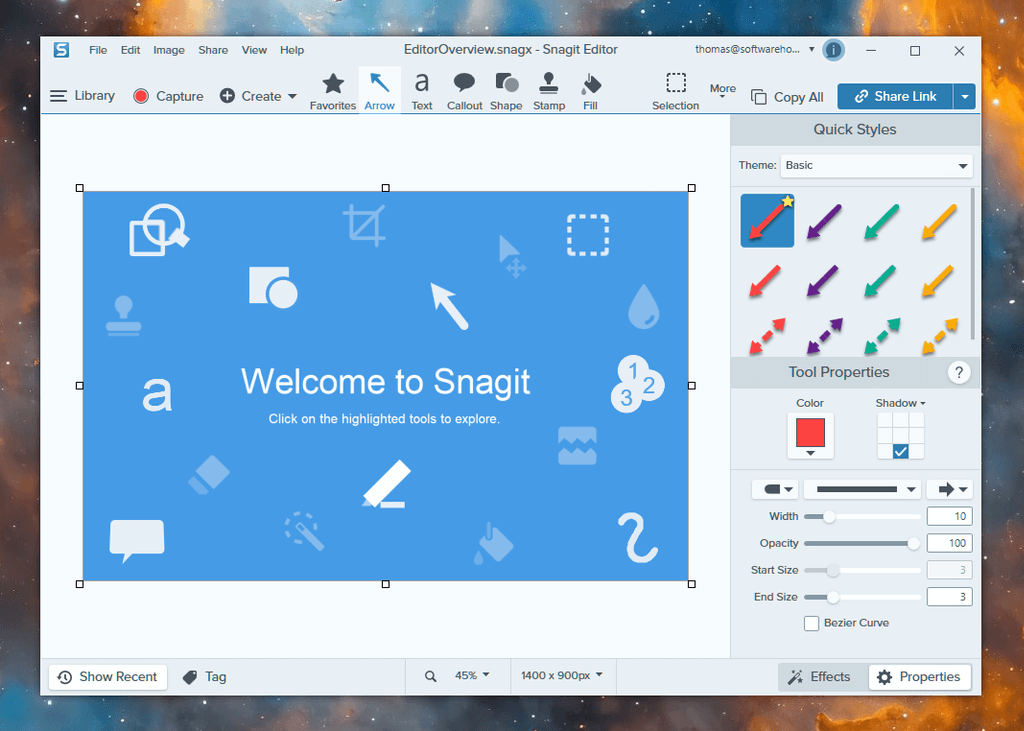The width and height of the screenshot is (1024, 731).
Task: Open the account email dropdown
Action: 811,49
